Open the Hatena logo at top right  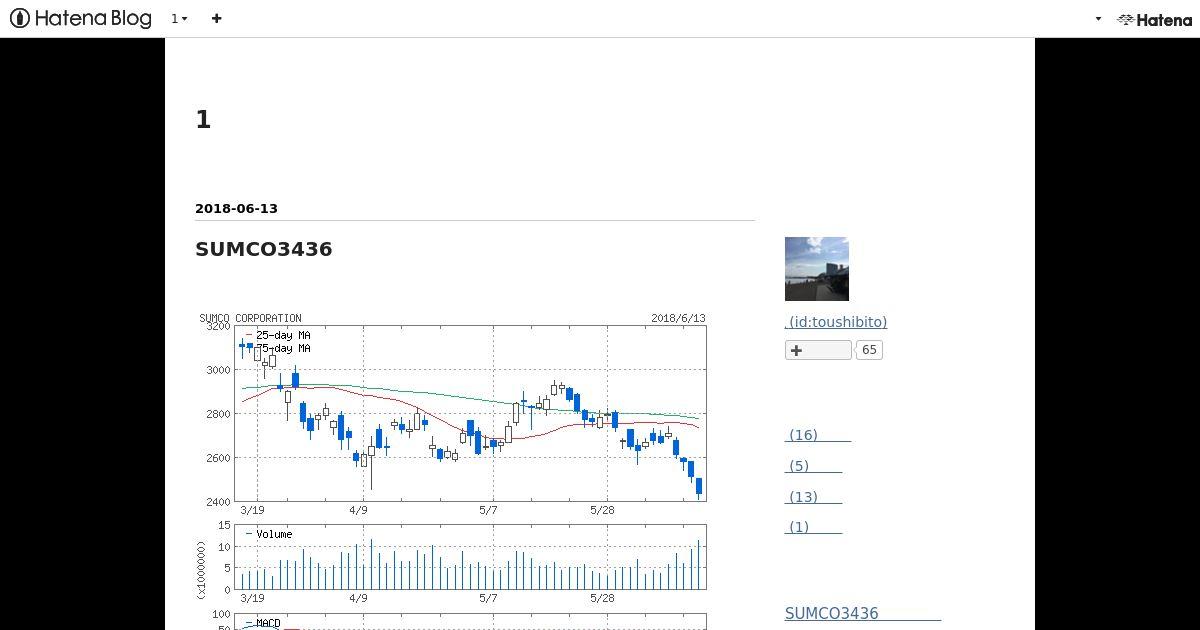[x=1154, y=19]
